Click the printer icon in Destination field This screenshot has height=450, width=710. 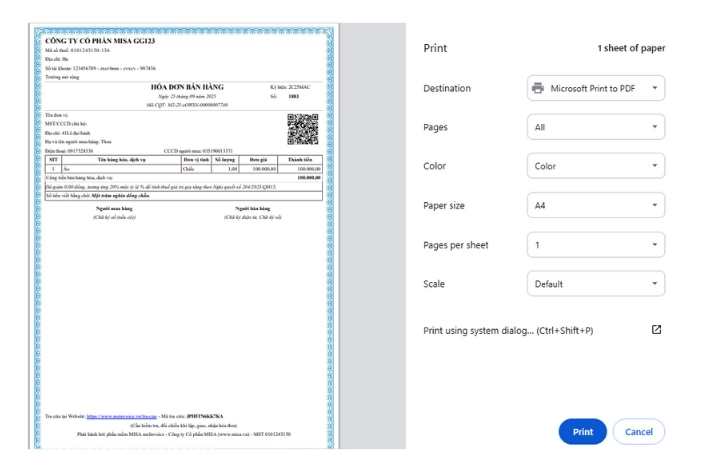pyautogui.click(x=537, y=88)
